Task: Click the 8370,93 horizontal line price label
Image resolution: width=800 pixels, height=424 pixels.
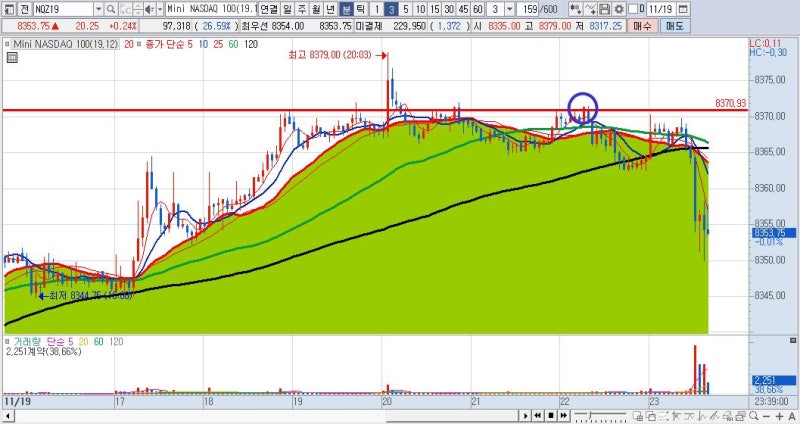Action: pyautogui.click(x=731, y=103)
